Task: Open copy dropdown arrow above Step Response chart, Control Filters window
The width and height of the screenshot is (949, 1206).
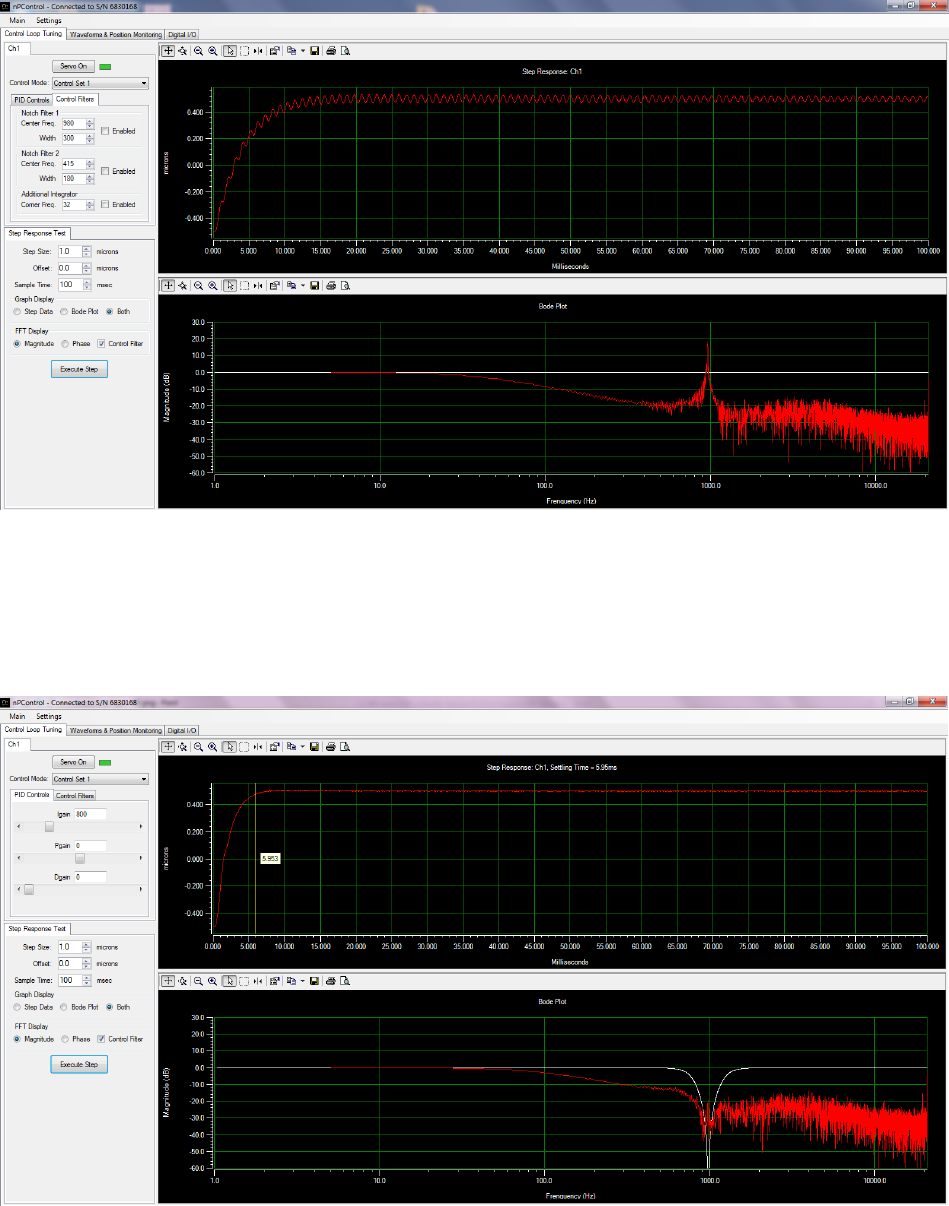Action: (x=303, y=50)
